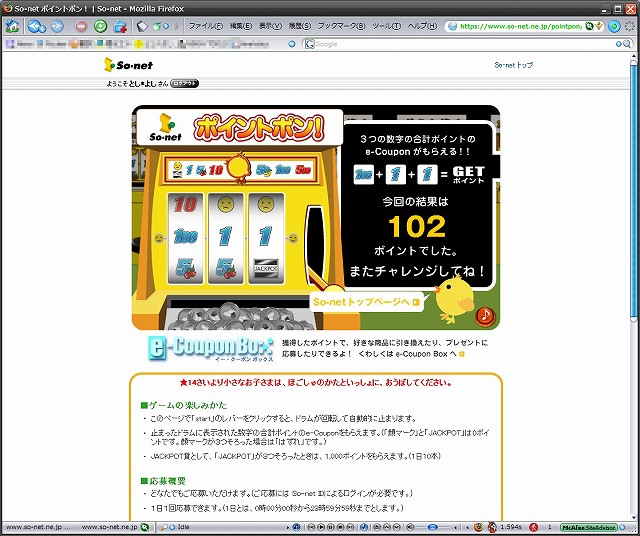640x536 pixels.
Task: Click the green site identity icon in address bar
Action: click(589, 27)
